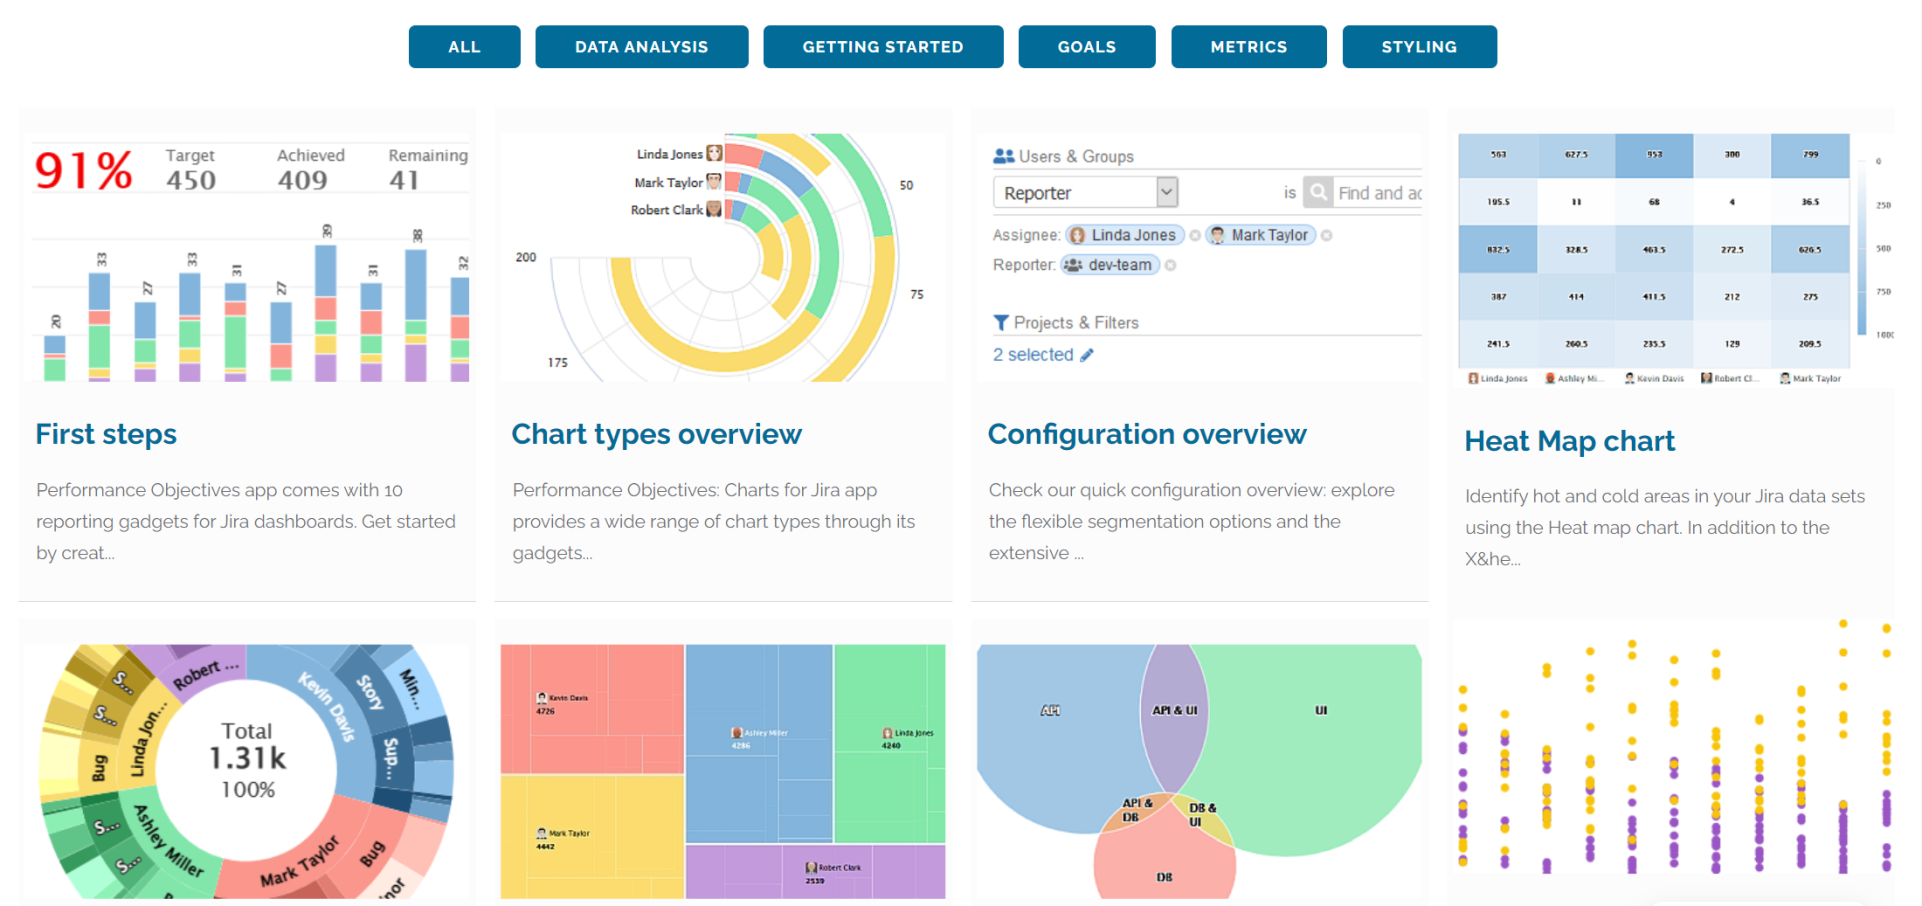The height and width of the screenshot is (906, 1922).
Task: Select the Data Analysis category tab
Action: (641, 47)
